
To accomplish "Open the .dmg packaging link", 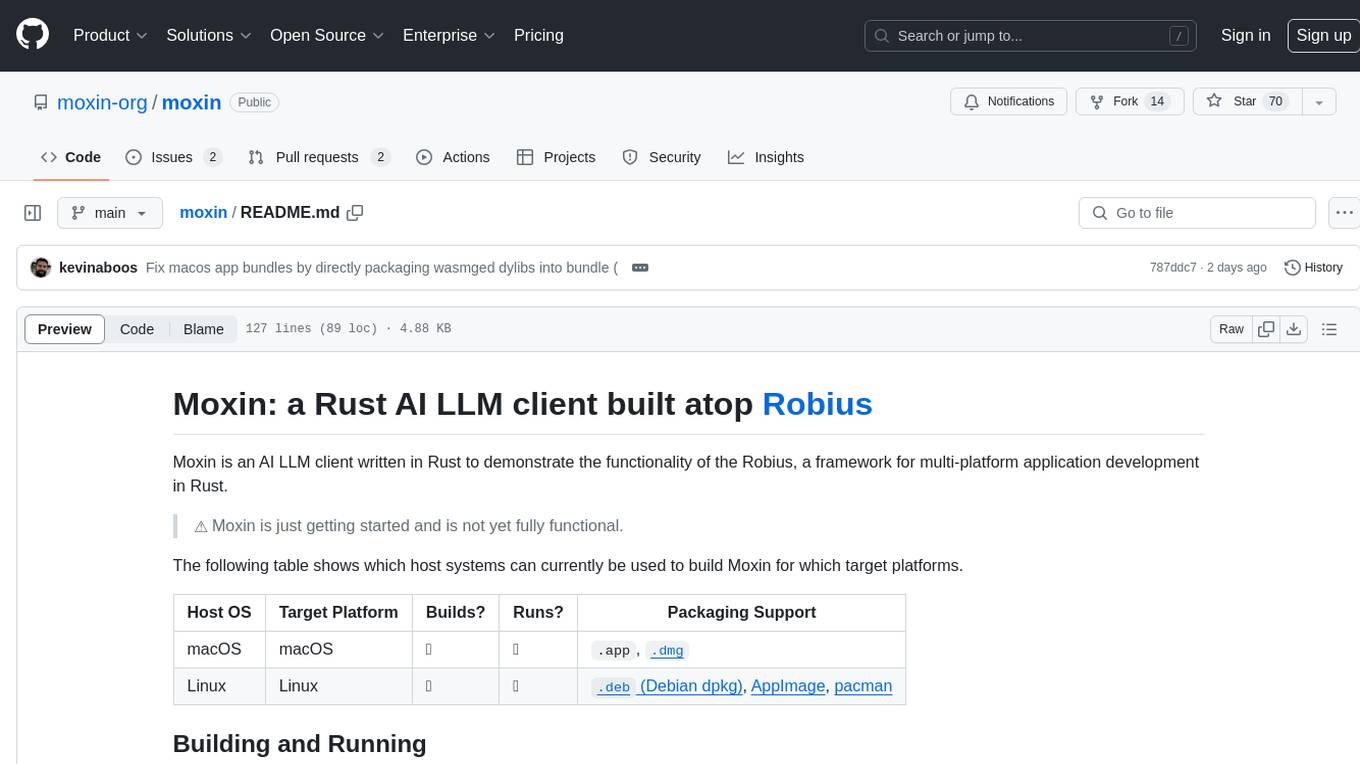I will (667, 650).
